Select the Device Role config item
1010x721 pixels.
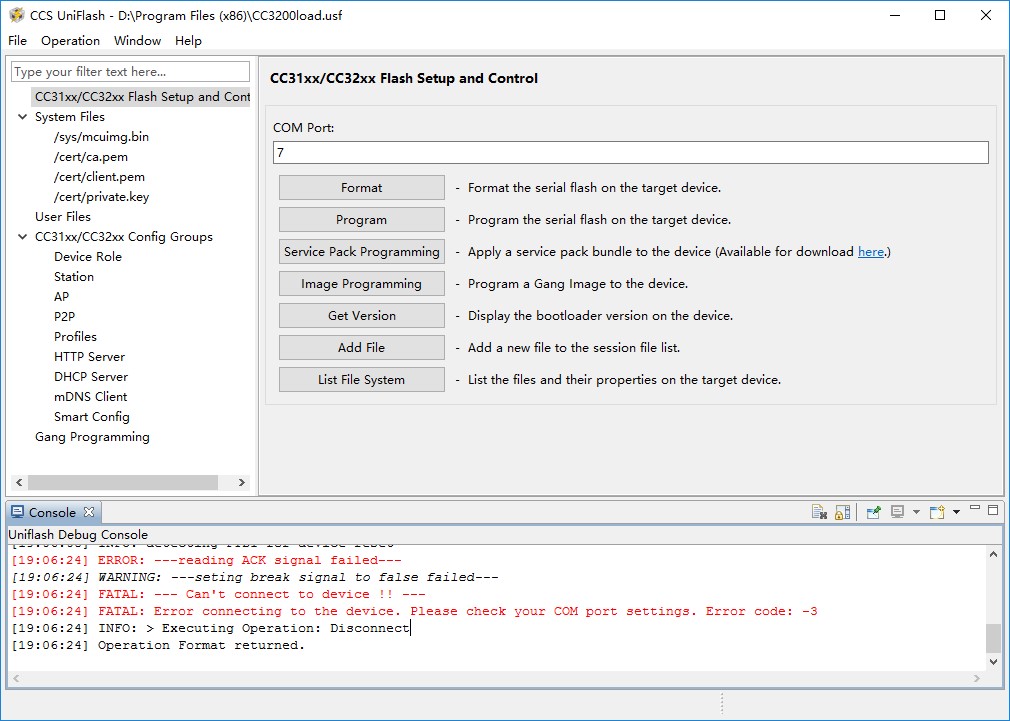pyautogui.click(x=88, y=256)
